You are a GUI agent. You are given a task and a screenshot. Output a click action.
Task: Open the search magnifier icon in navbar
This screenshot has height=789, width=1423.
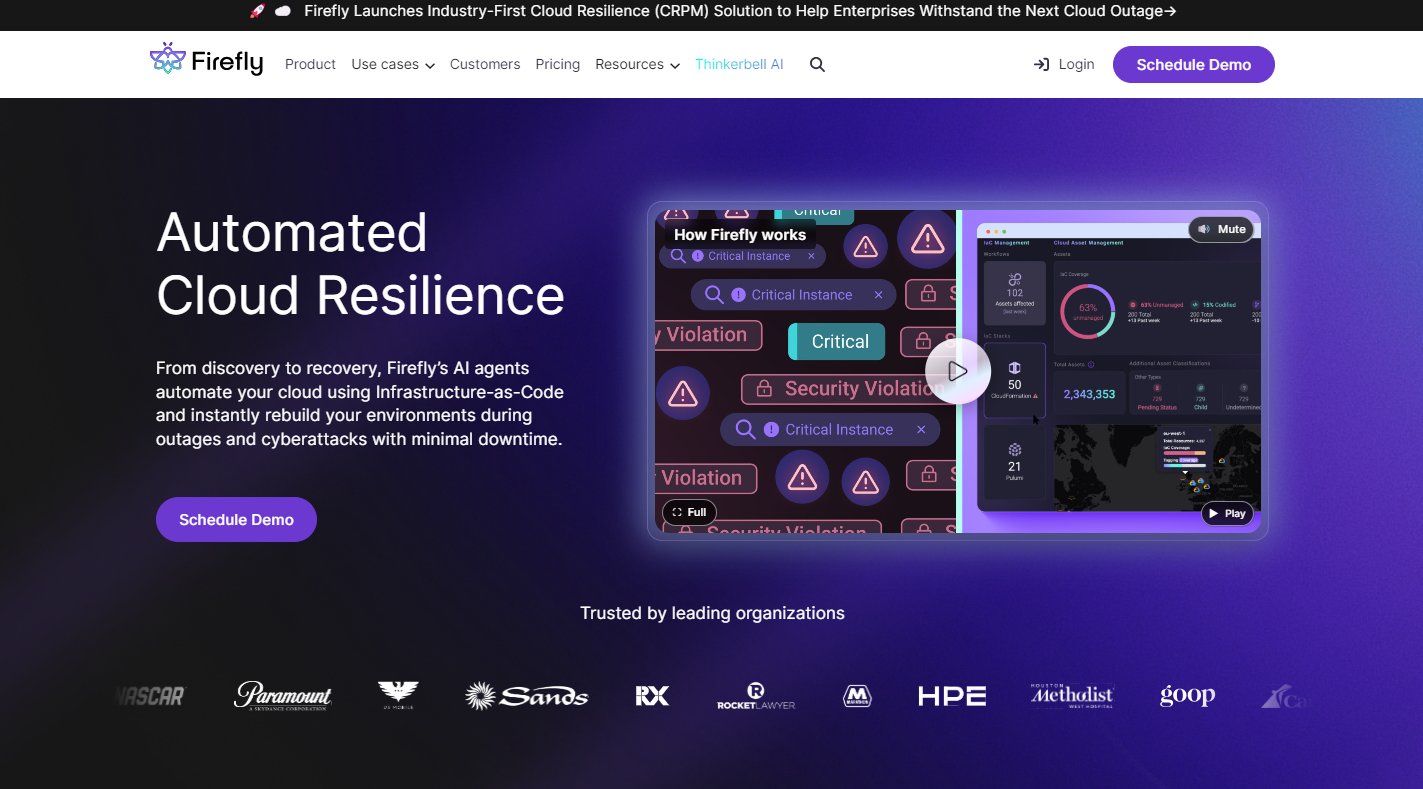(x=817, y=64)
